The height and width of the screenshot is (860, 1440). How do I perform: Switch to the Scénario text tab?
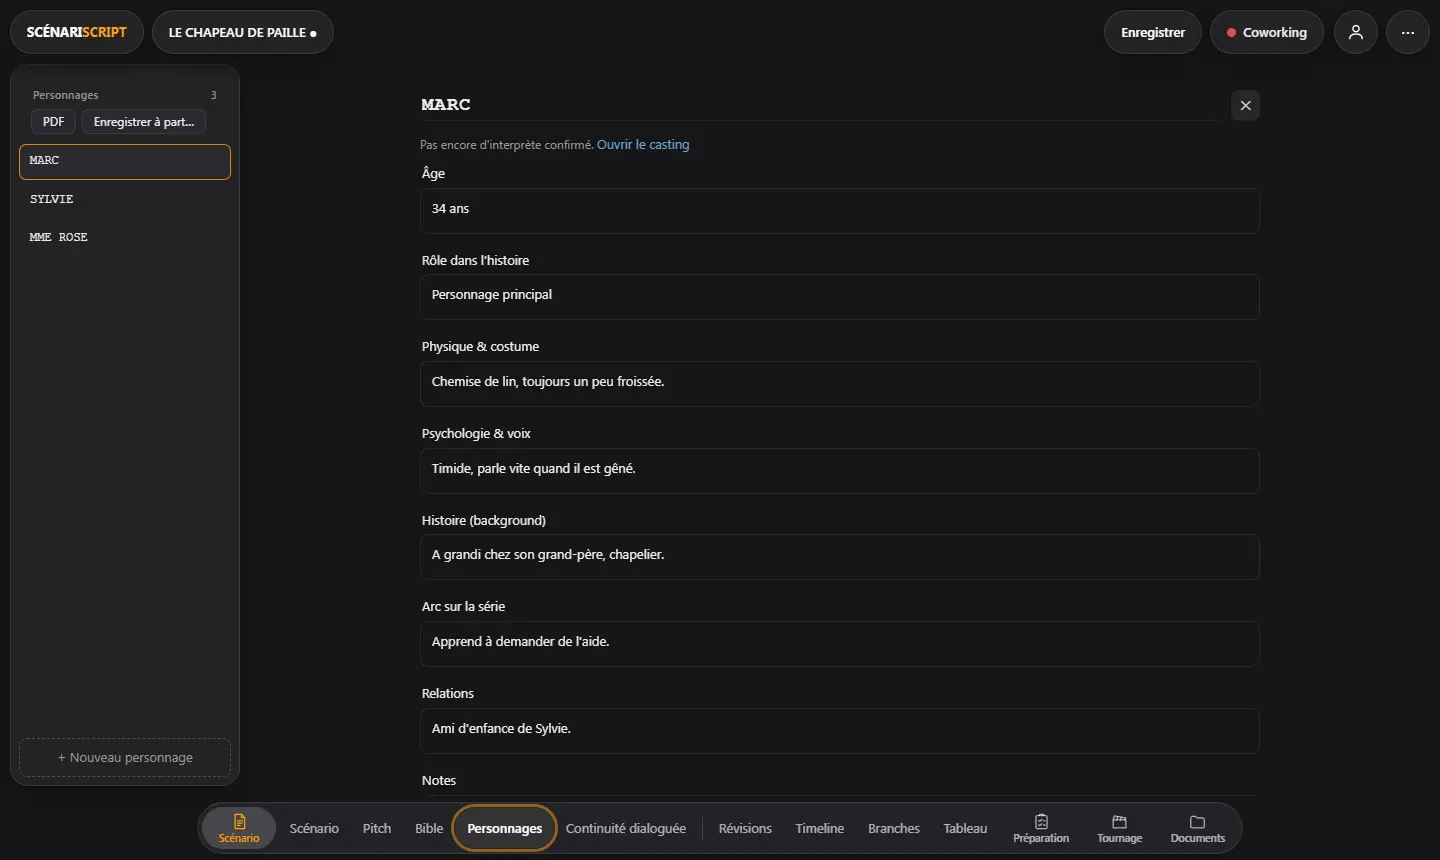pyautogui.click(x=314, y=828)
